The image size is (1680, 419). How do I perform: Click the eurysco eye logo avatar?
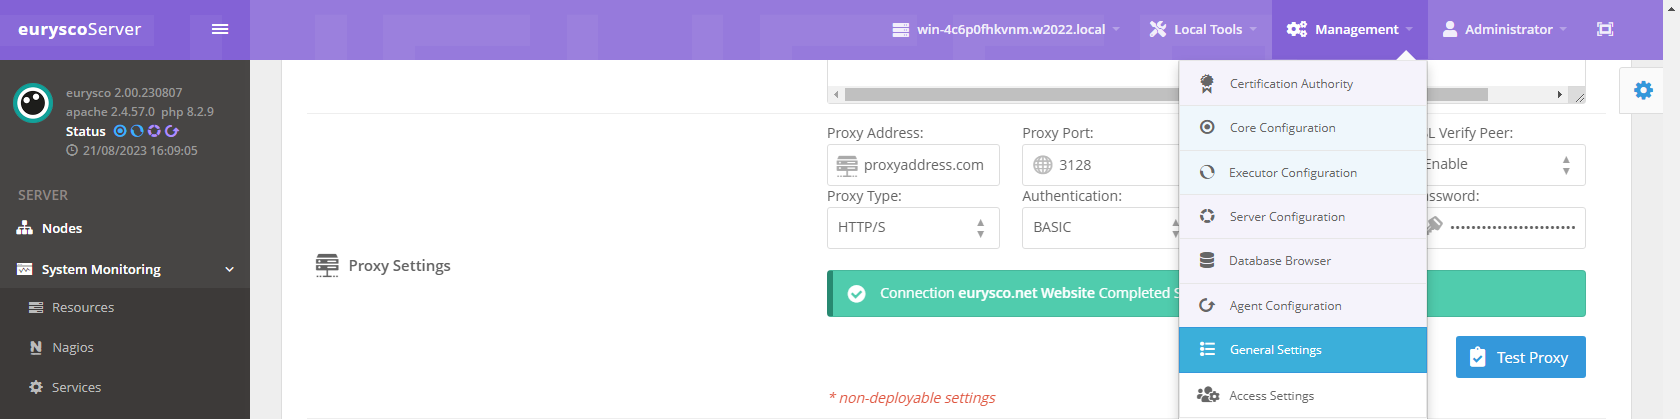[33, 103]
